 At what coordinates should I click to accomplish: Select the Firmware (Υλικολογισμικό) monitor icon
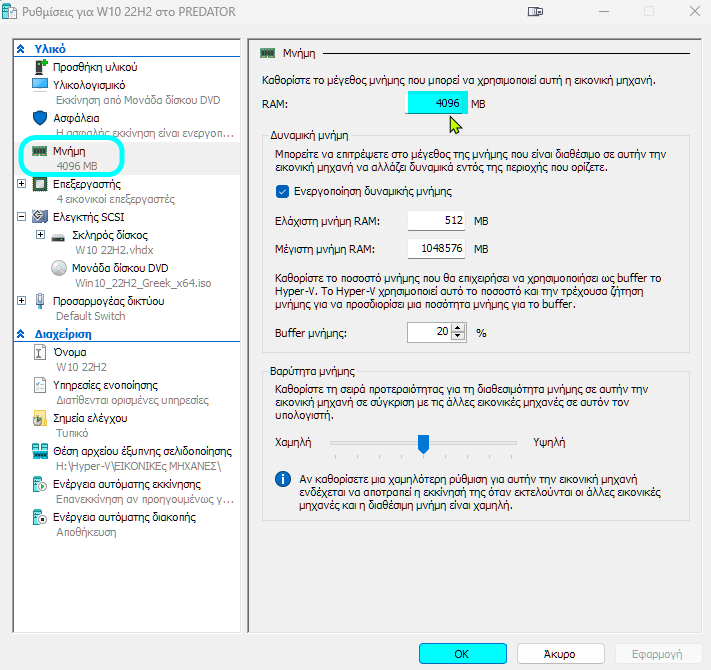[x=40, y=85]
